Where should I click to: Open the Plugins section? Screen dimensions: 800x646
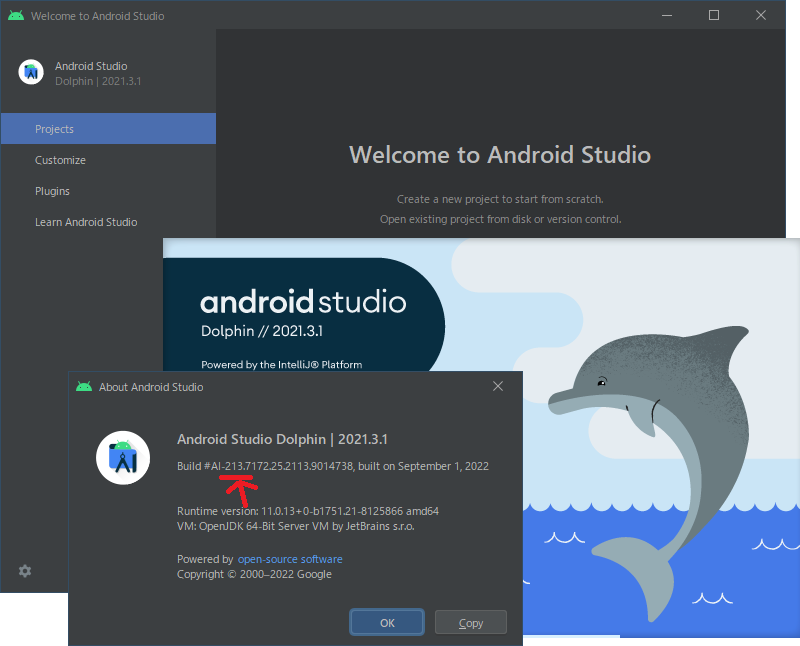[x=52, y=190]
